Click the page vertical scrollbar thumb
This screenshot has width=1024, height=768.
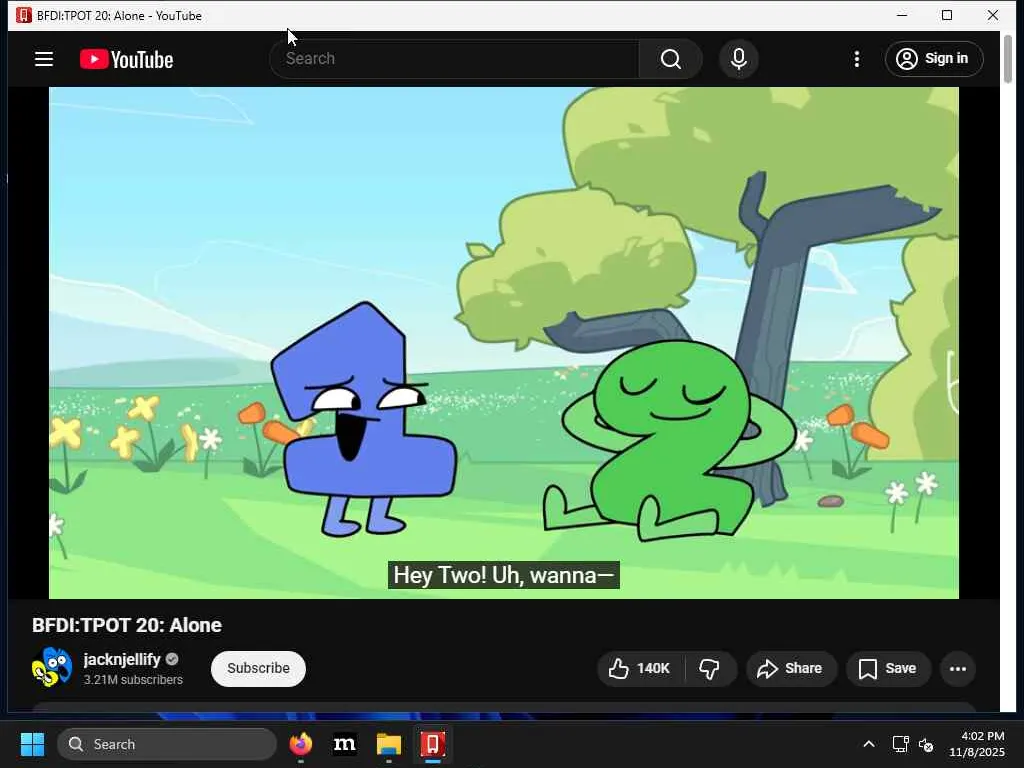coord(1008,59)
